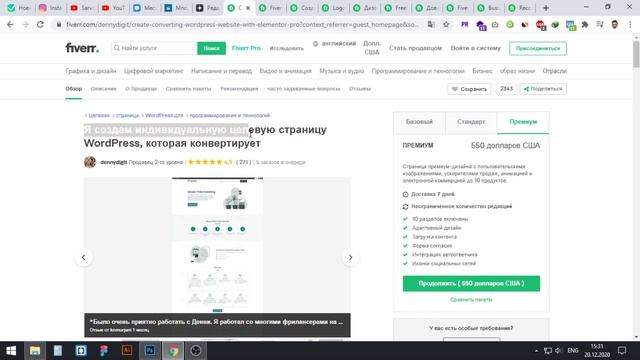Switch to the Instagram browser tab
The image size is (640, 360).
tap(50, 8)
